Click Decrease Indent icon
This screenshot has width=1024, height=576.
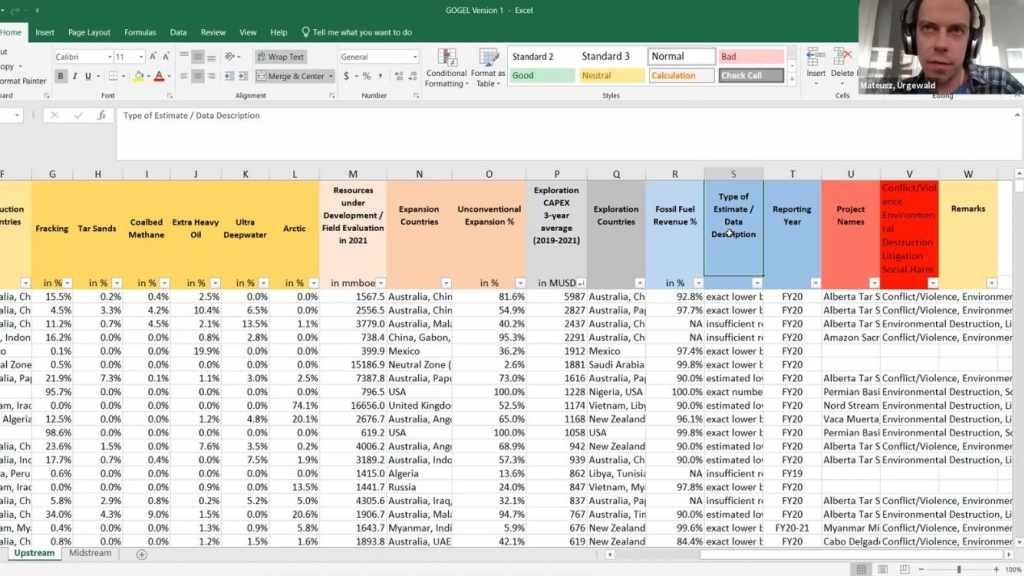(229, 76)
